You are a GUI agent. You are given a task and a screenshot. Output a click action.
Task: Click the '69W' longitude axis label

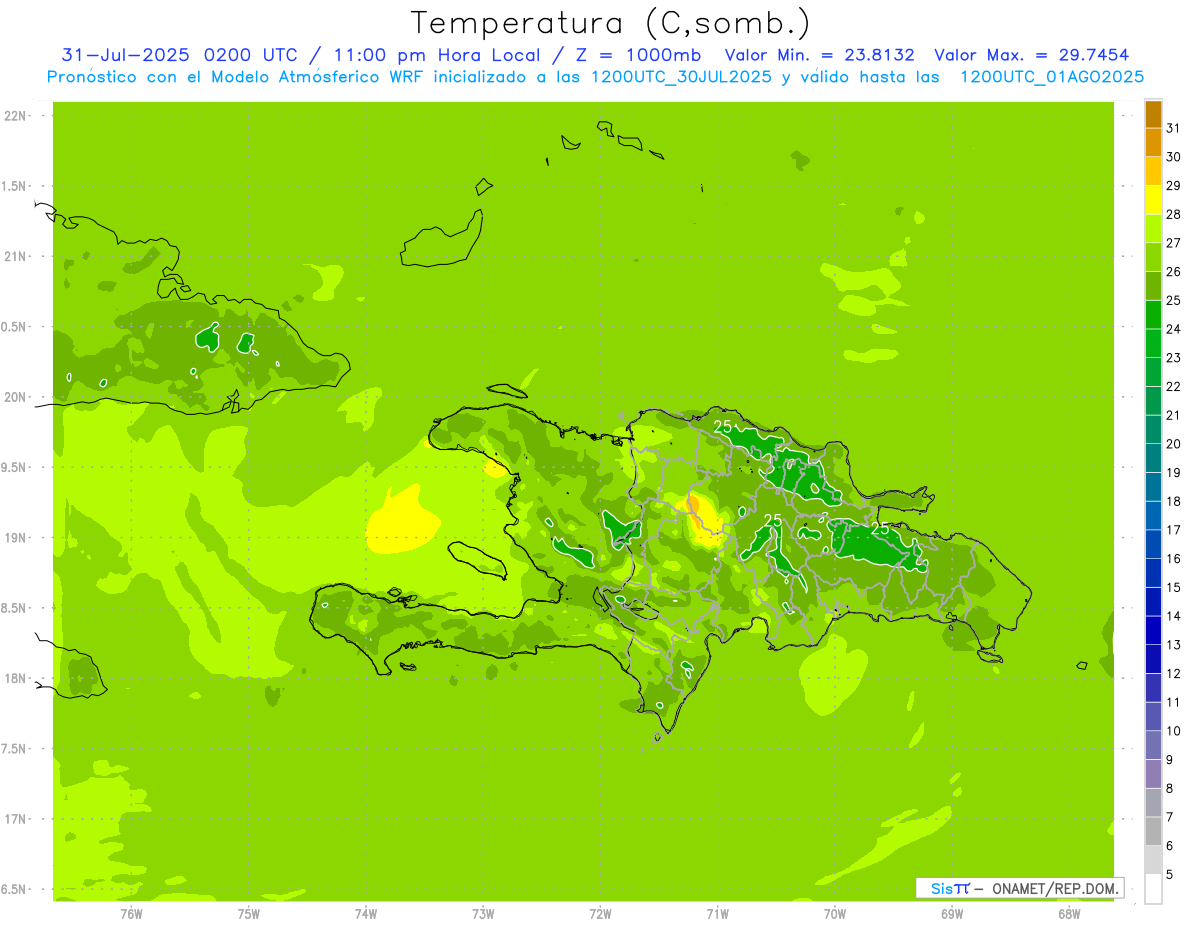(952, 913)
